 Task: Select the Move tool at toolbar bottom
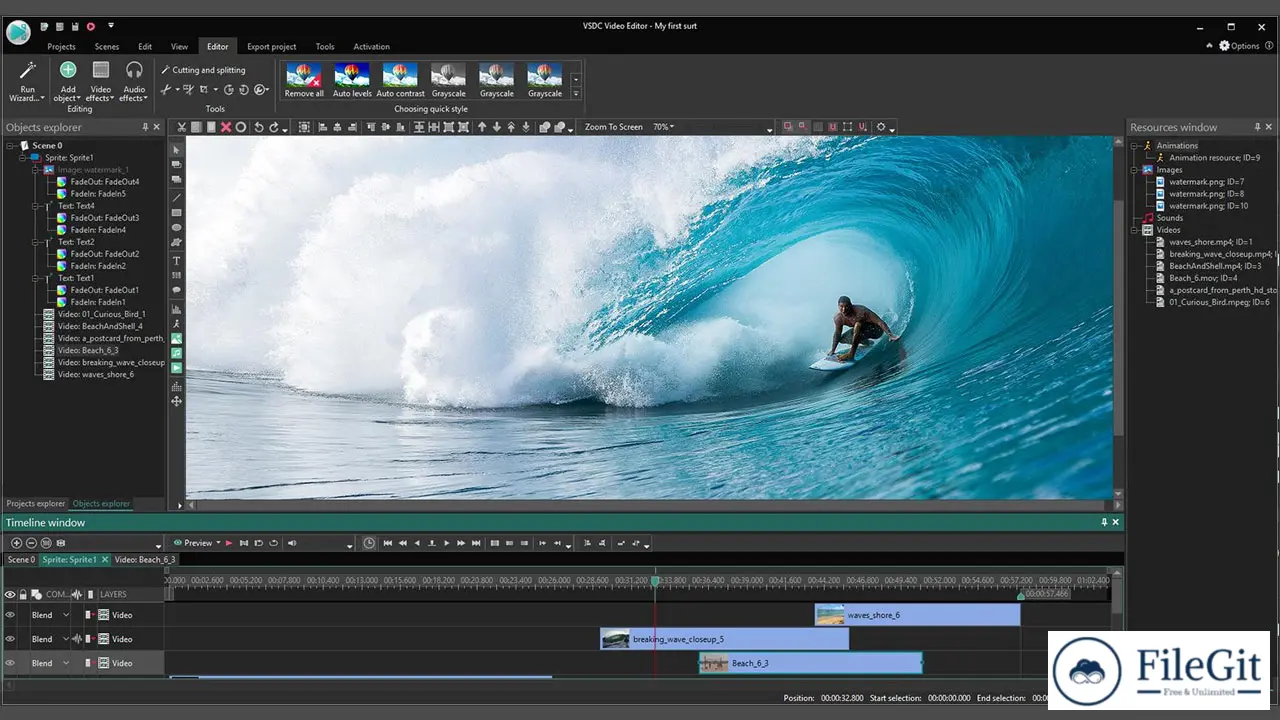pos(177,401)
